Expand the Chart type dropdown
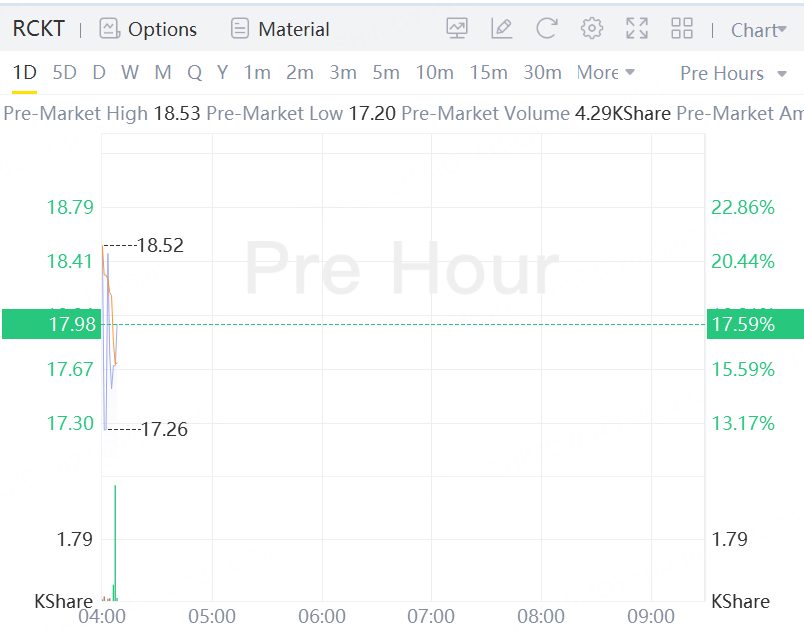Screen dimensions: 804x631 pos(758,30)
